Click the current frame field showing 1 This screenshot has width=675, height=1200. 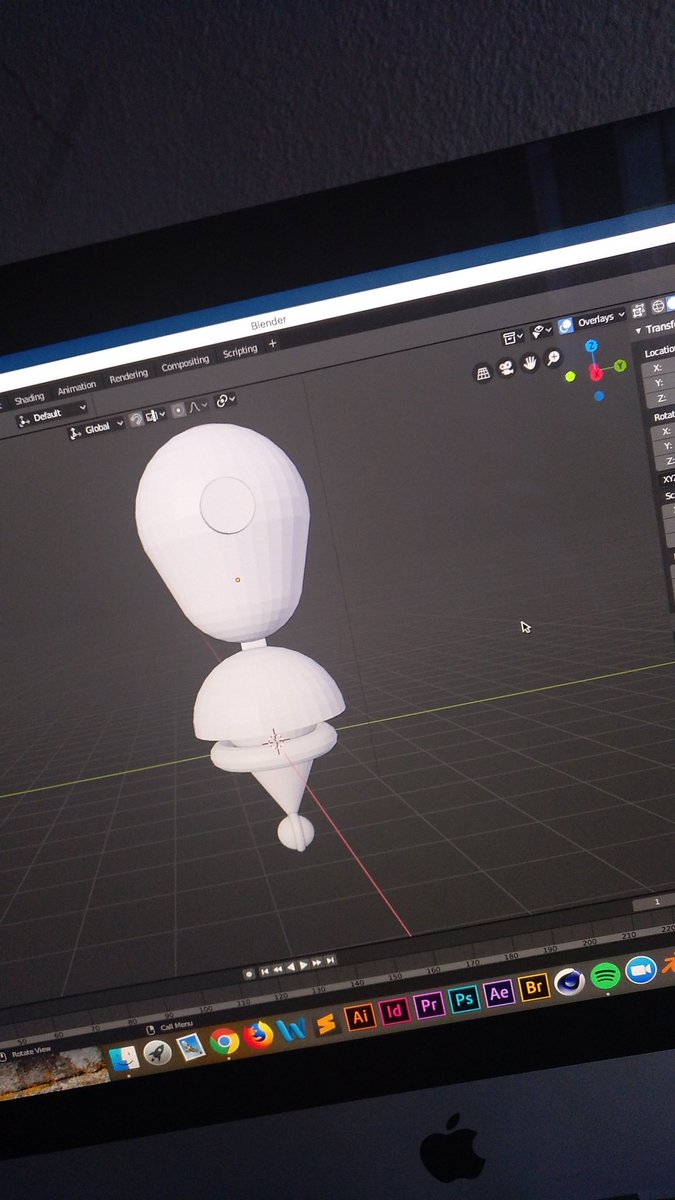point(655,901)
